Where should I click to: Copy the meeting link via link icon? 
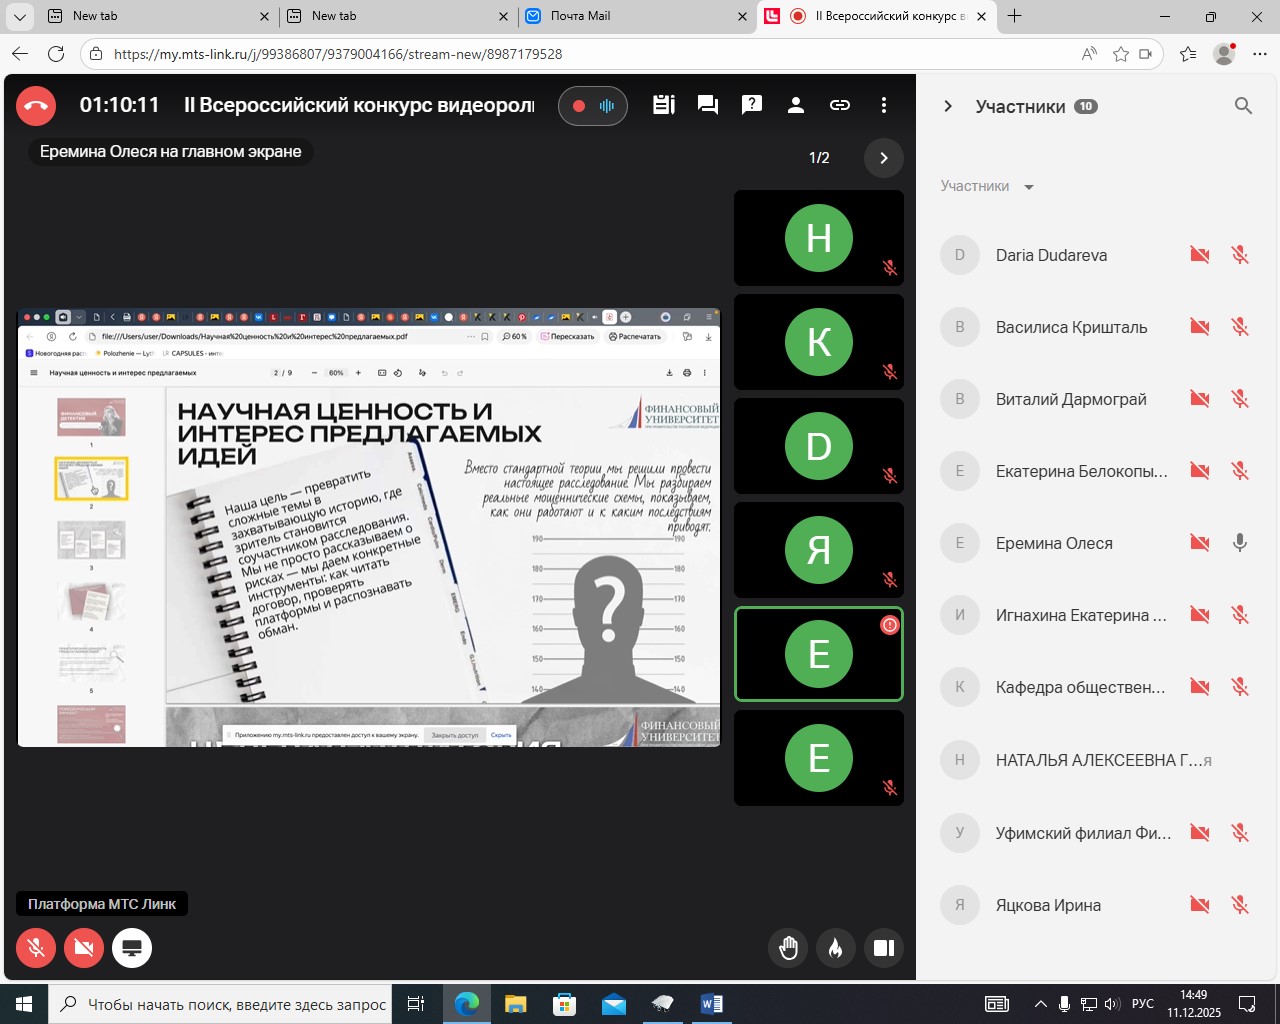pyautogui.click(x=840, y=105)
